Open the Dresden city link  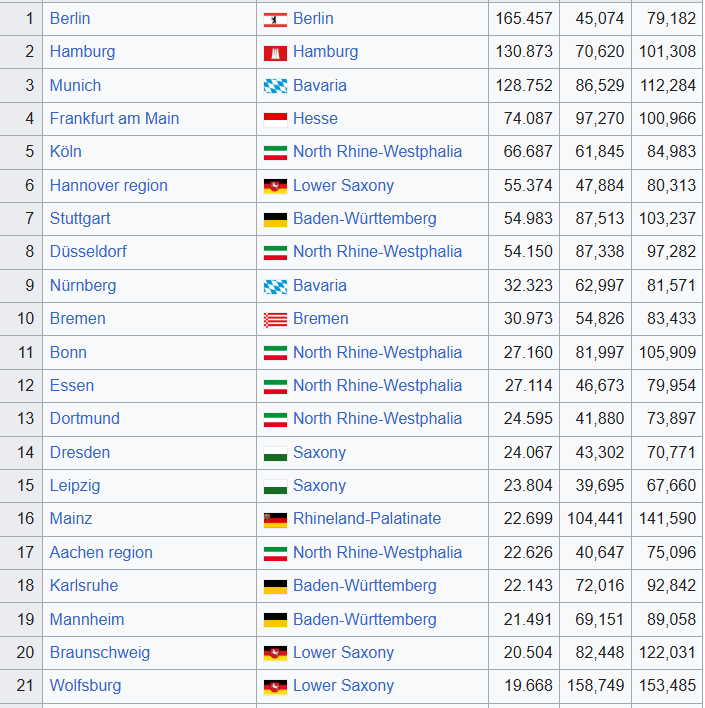tap(79, 452)
